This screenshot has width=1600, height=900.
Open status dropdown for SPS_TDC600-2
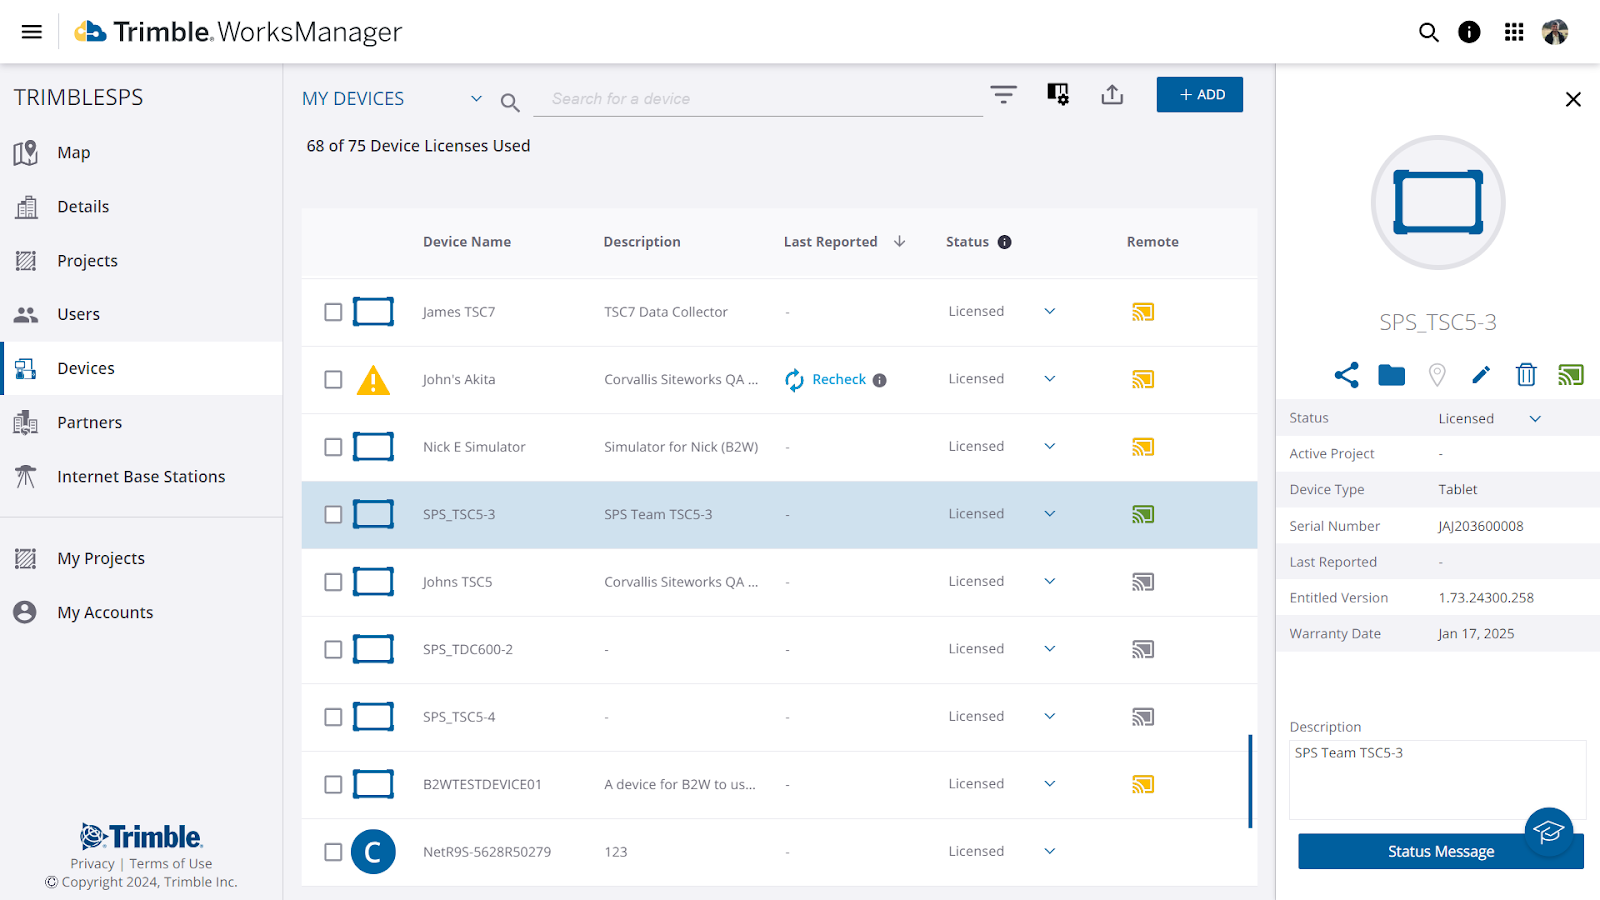pyautogui.click(x=1050, y=649)
